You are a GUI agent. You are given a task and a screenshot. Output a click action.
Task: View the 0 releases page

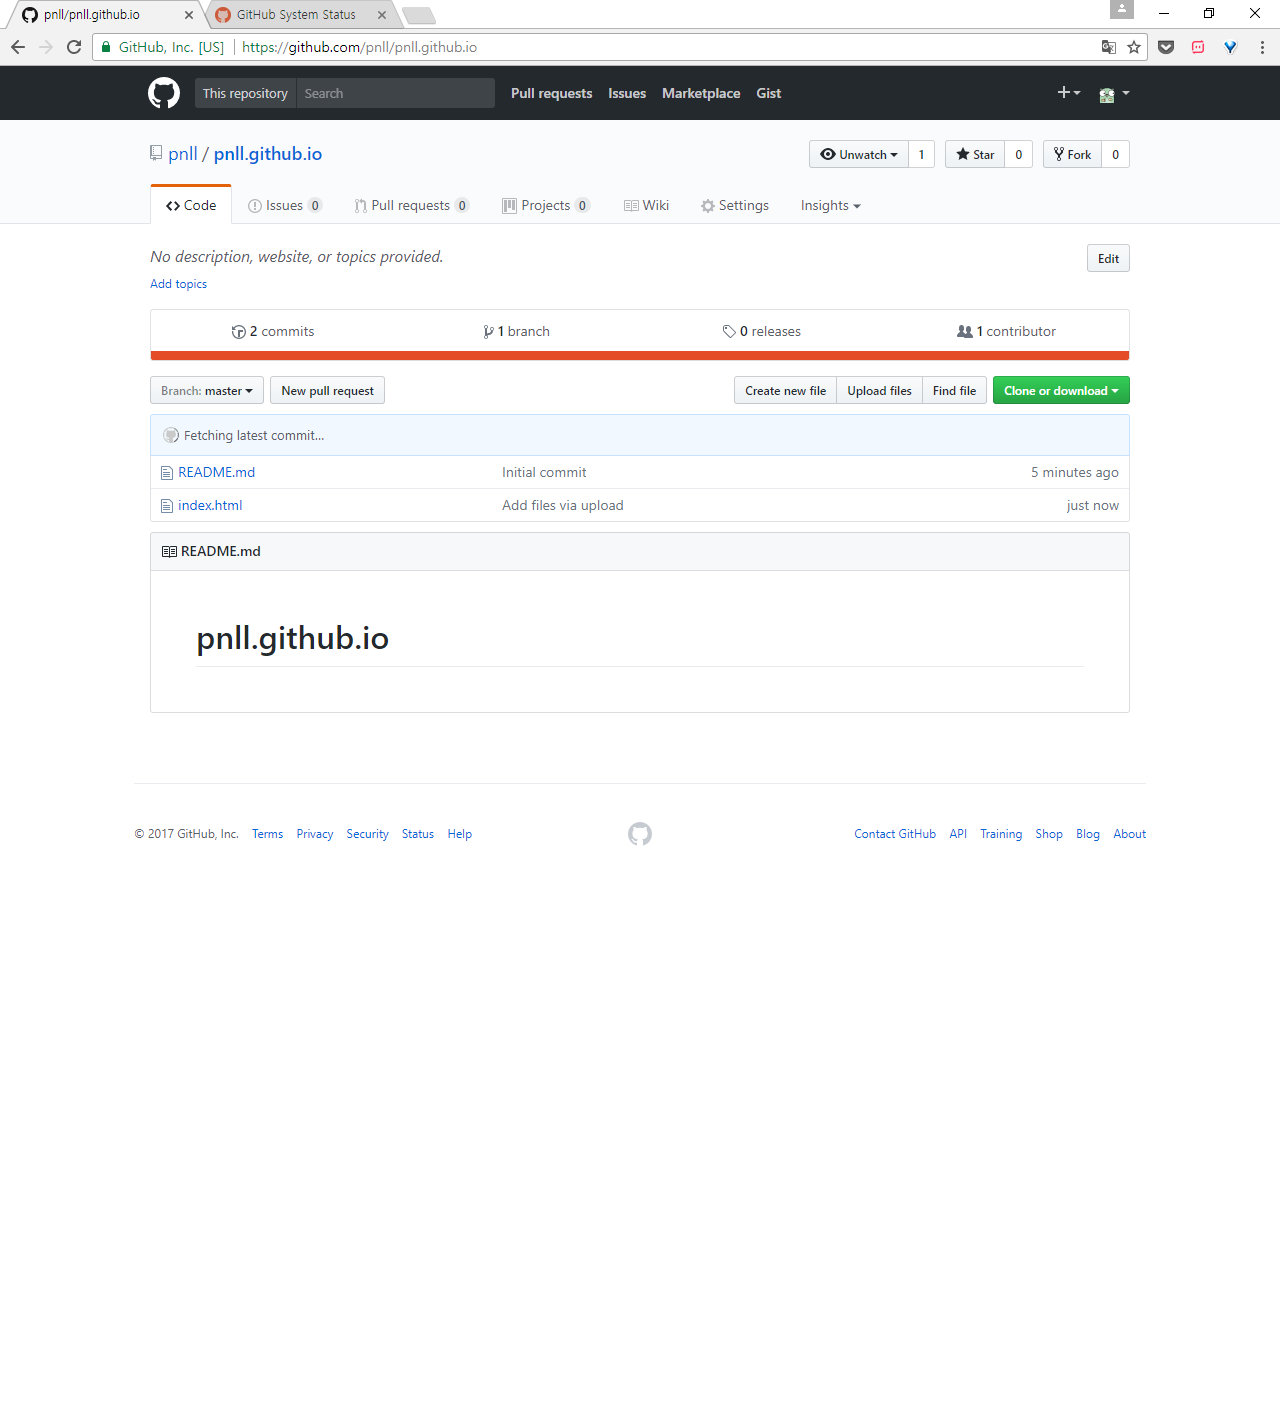(x=762, y=331)
